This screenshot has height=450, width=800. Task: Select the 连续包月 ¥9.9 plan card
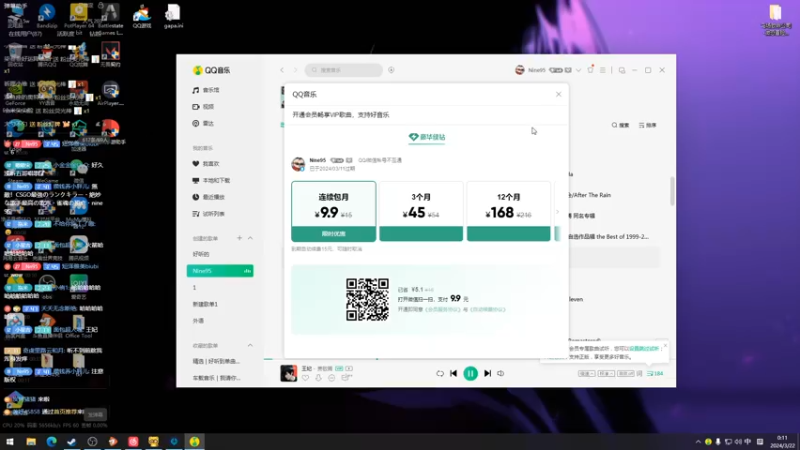[334, 211]
